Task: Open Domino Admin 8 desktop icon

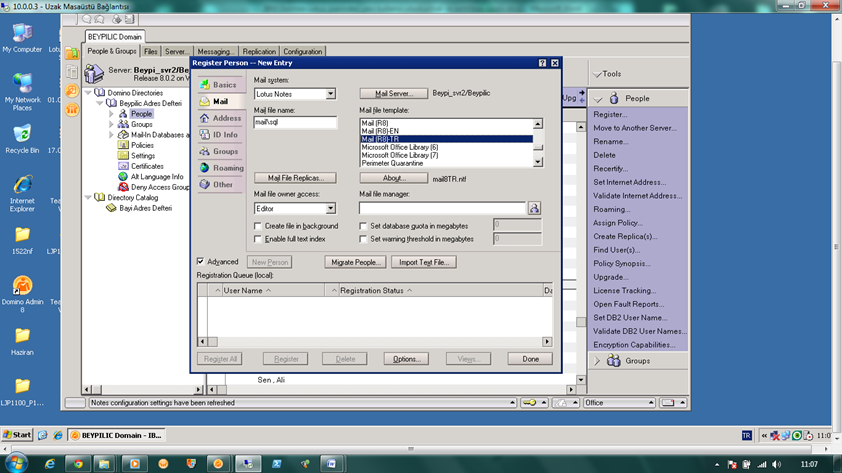Action: click(x=22, y=294)
